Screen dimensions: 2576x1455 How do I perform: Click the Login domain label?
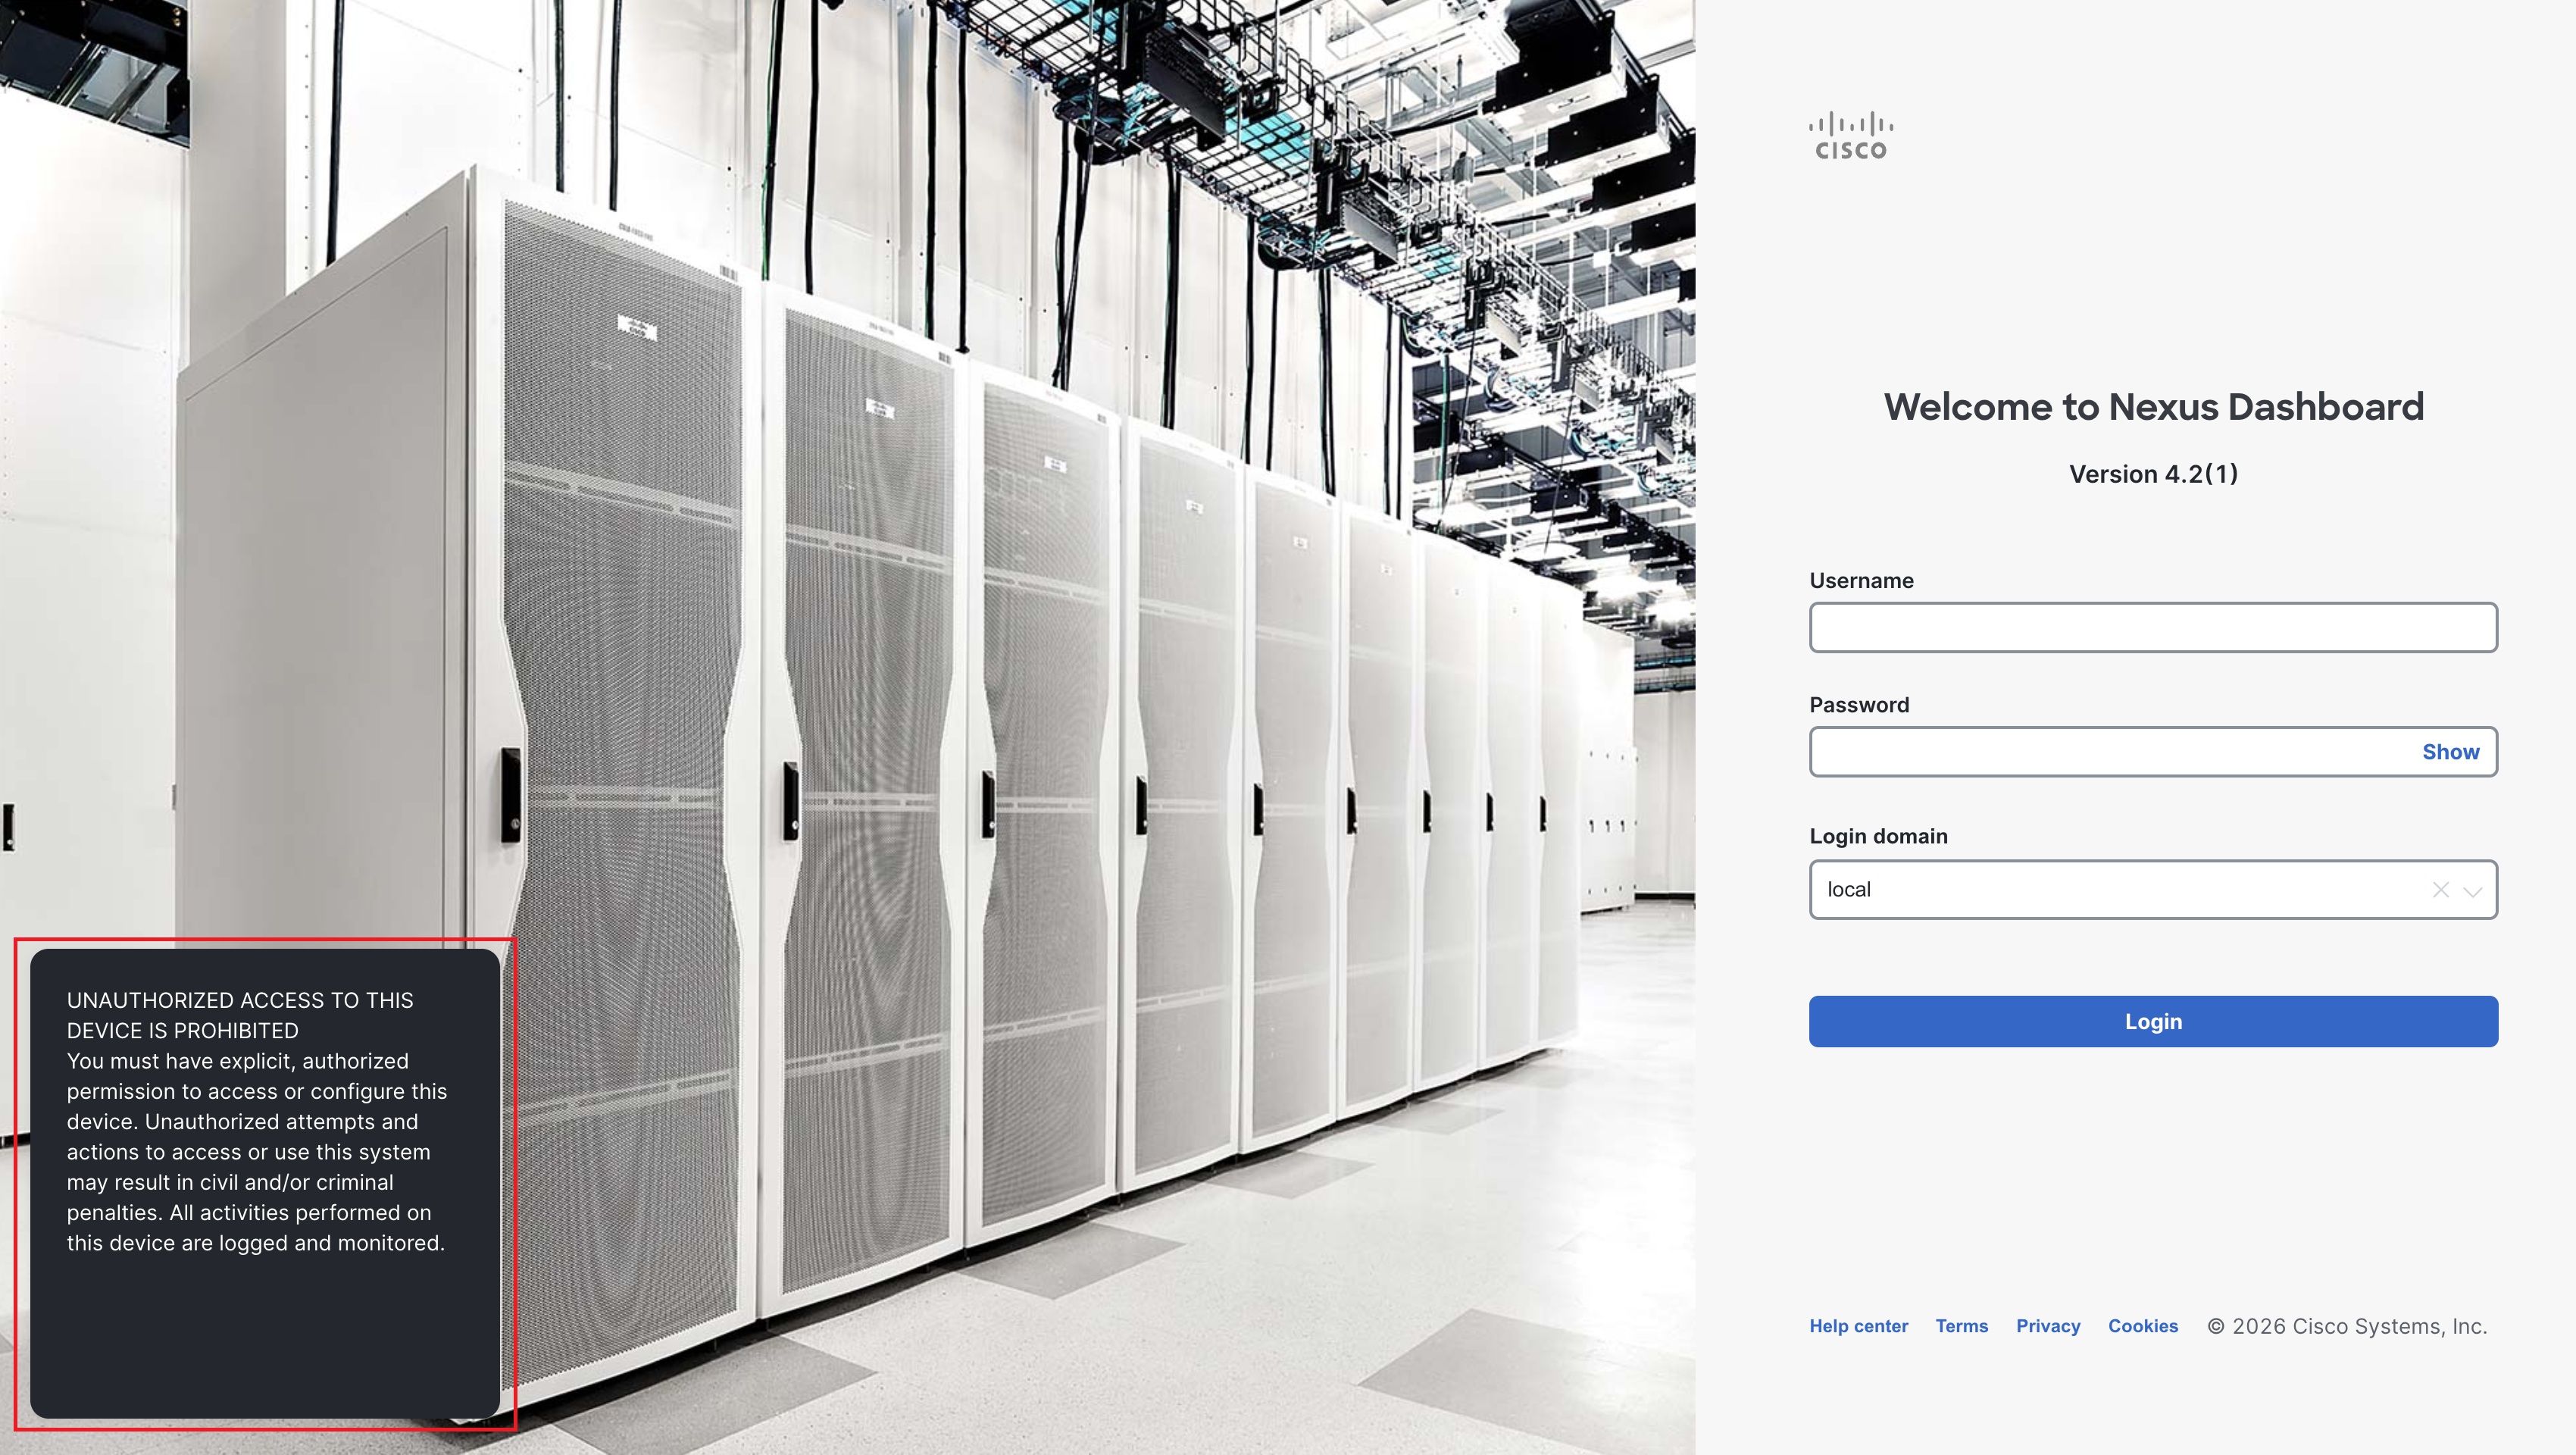click(x=1878, y=836)
